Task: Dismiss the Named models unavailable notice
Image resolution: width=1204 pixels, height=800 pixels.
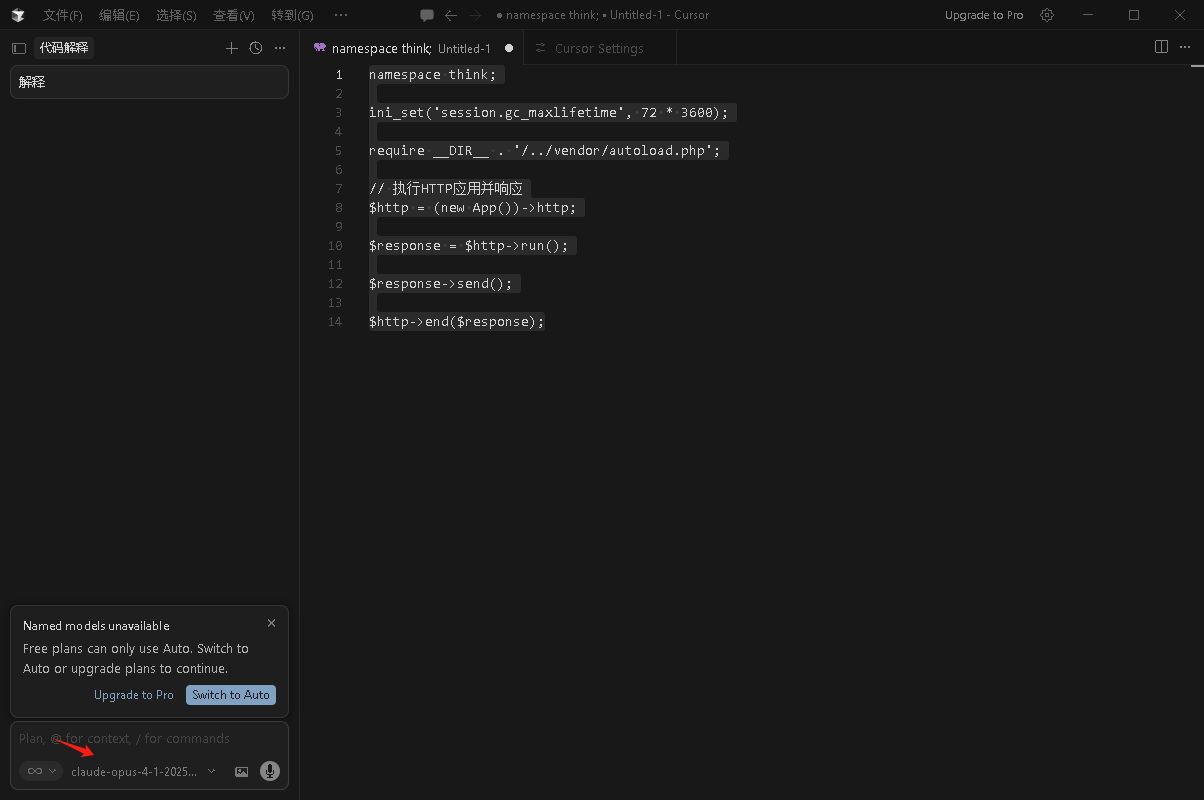Action: point(271,623)
